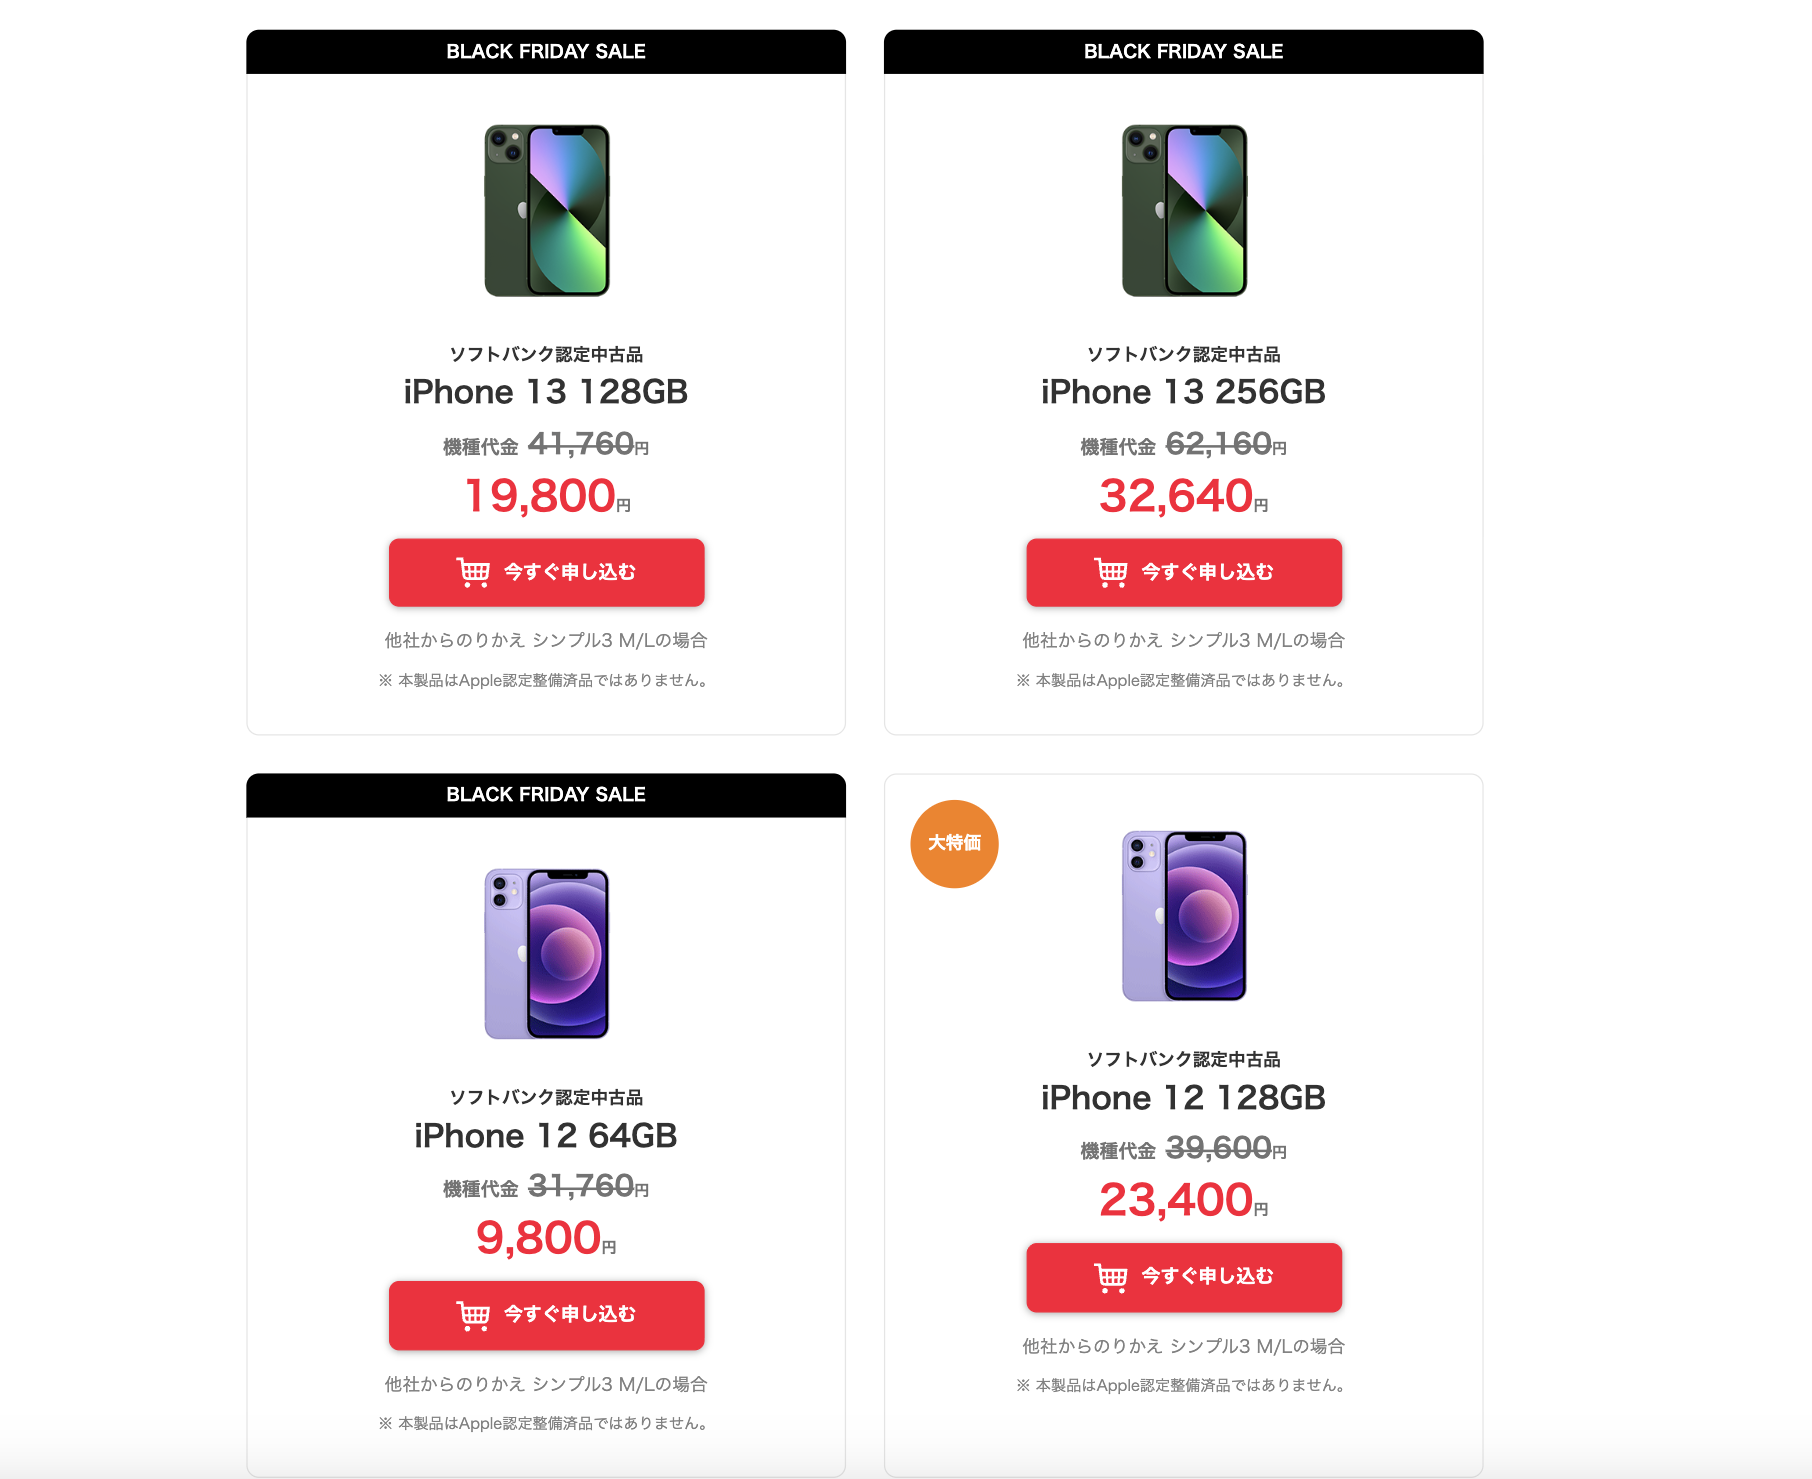Click the cart icon for iPhone 12 64GB
Image resolution: width=1812 pixels, height=1479 pixels.
473,1315
